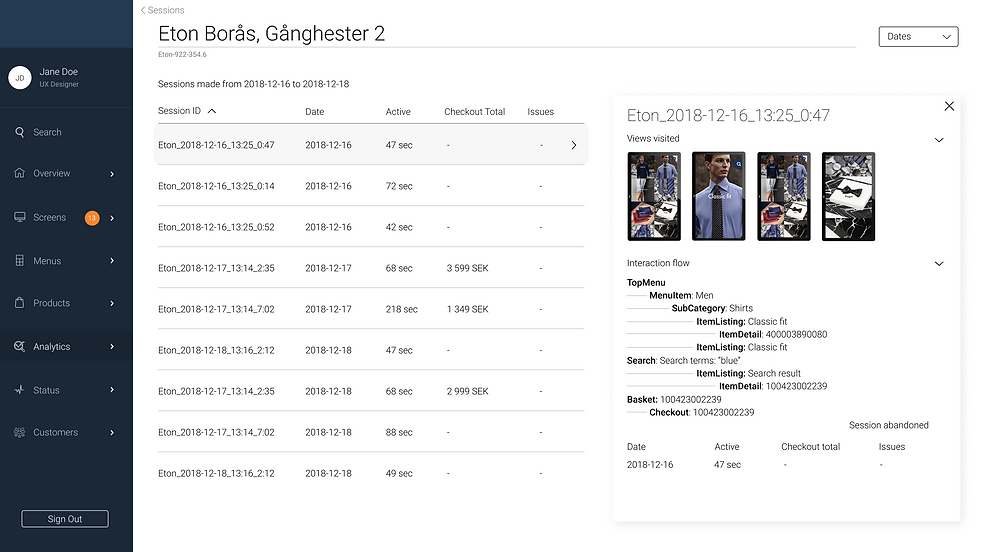Collapse the Views visited section
This screenshot has width=982, height=552.
(x=939, y=140)
